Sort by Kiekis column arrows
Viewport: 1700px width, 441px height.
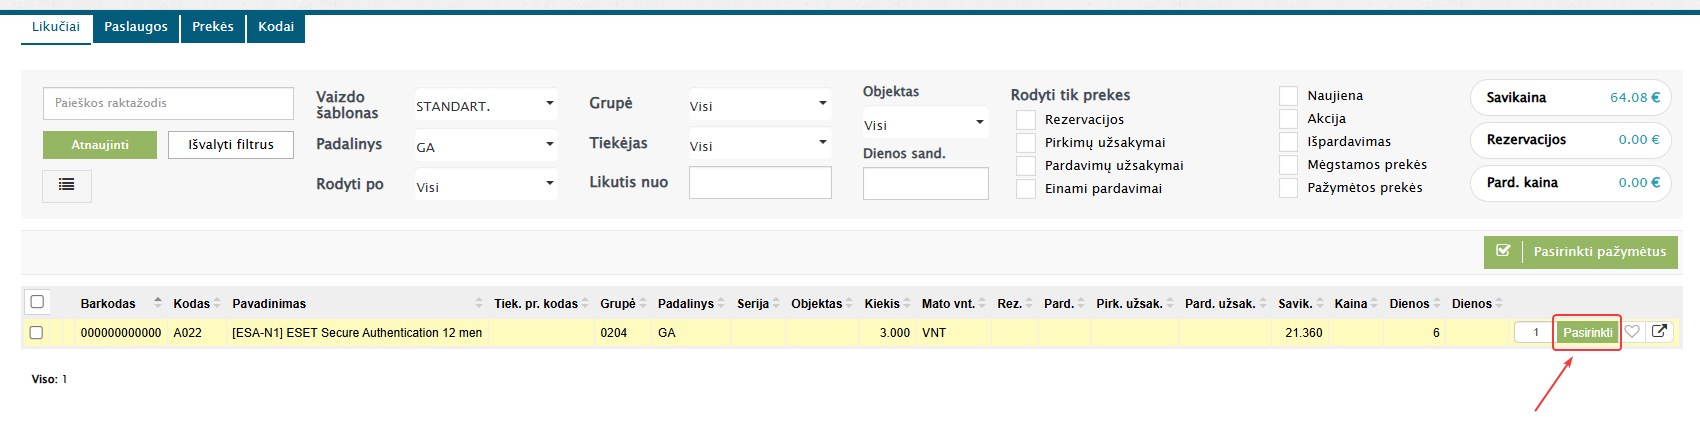point(908,303)
